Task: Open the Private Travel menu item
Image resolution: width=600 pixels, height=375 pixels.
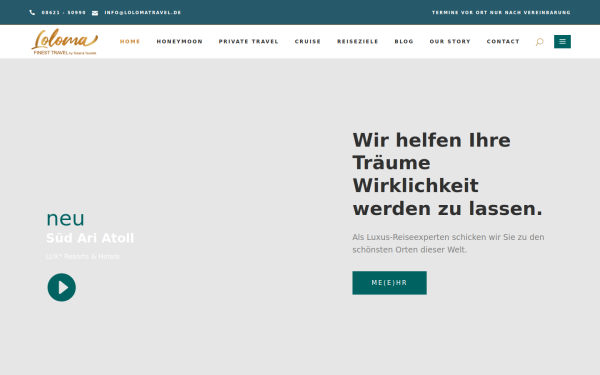Action: 249,42
